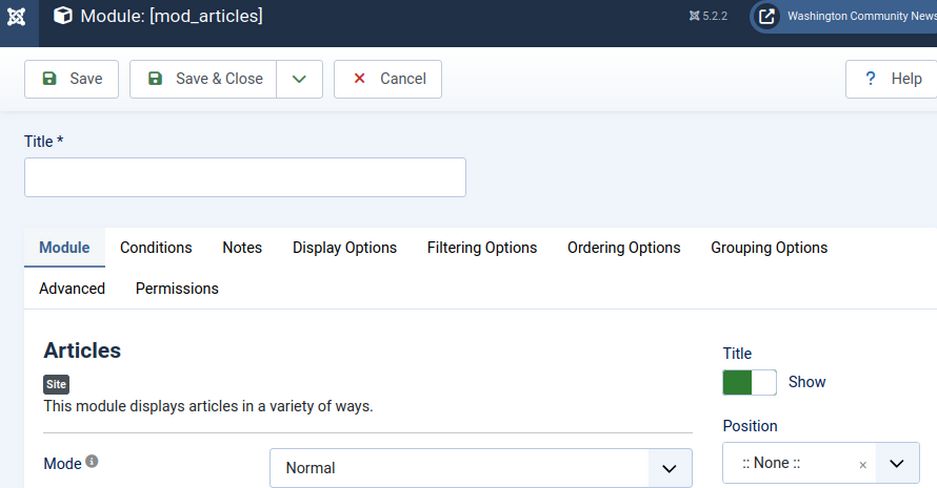
Task: Click the external site link icon
Action: click(766, 16)
